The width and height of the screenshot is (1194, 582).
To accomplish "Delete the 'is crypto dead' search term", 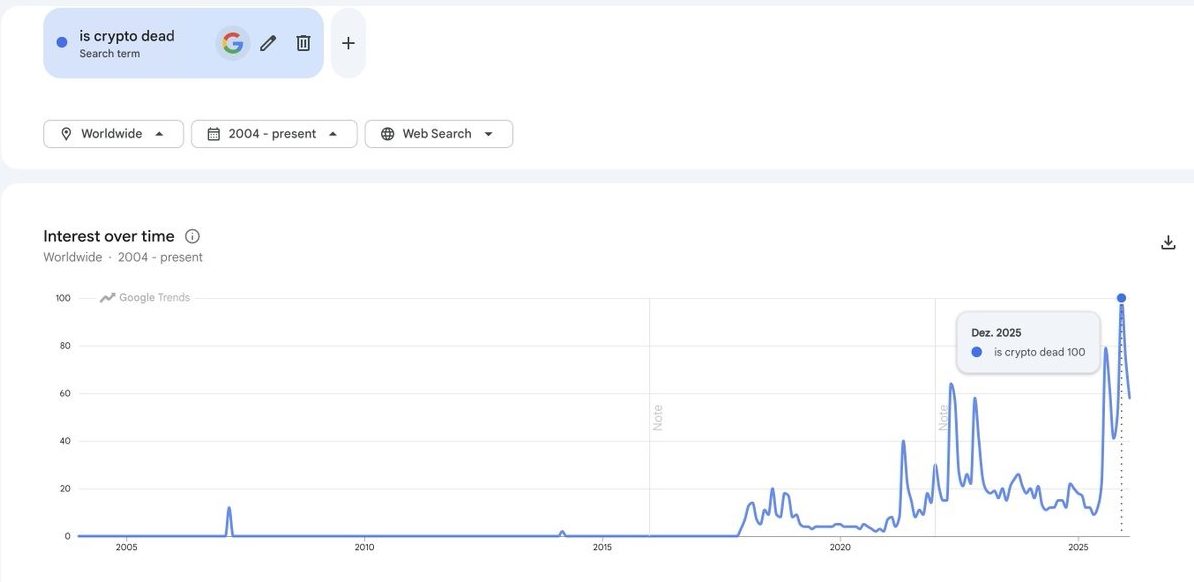I will 303,43.
